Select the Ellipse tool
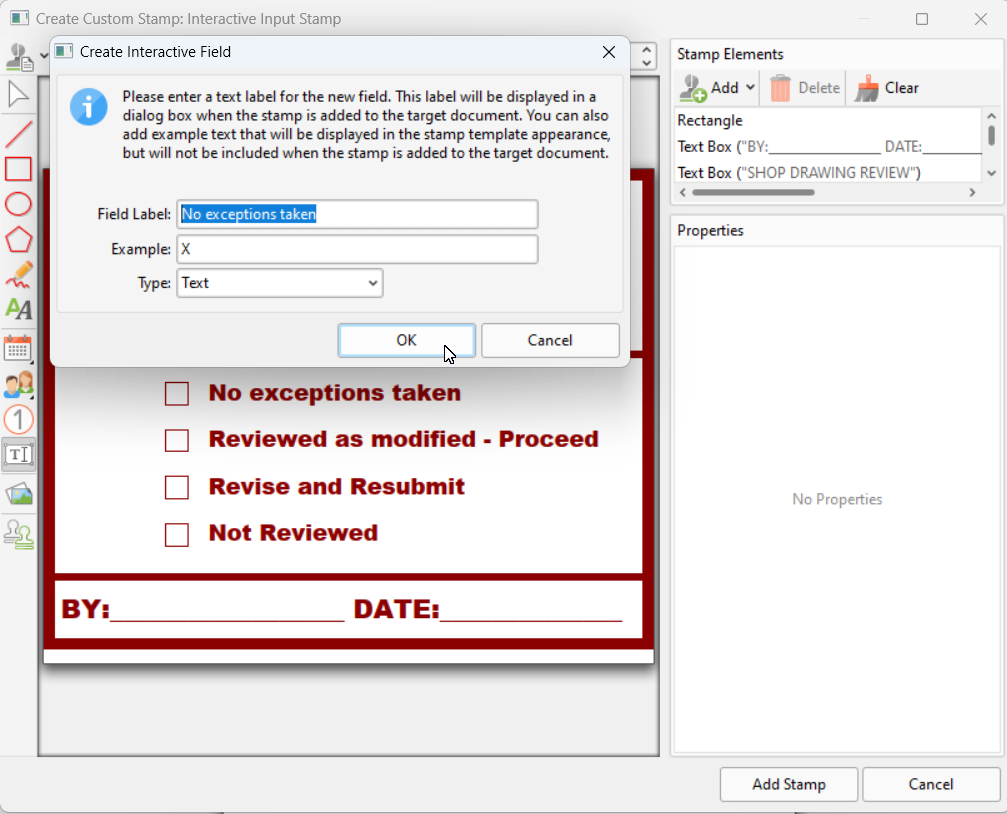The height and width of the screenshot is (814, 1007). click(x=18, y=204)
